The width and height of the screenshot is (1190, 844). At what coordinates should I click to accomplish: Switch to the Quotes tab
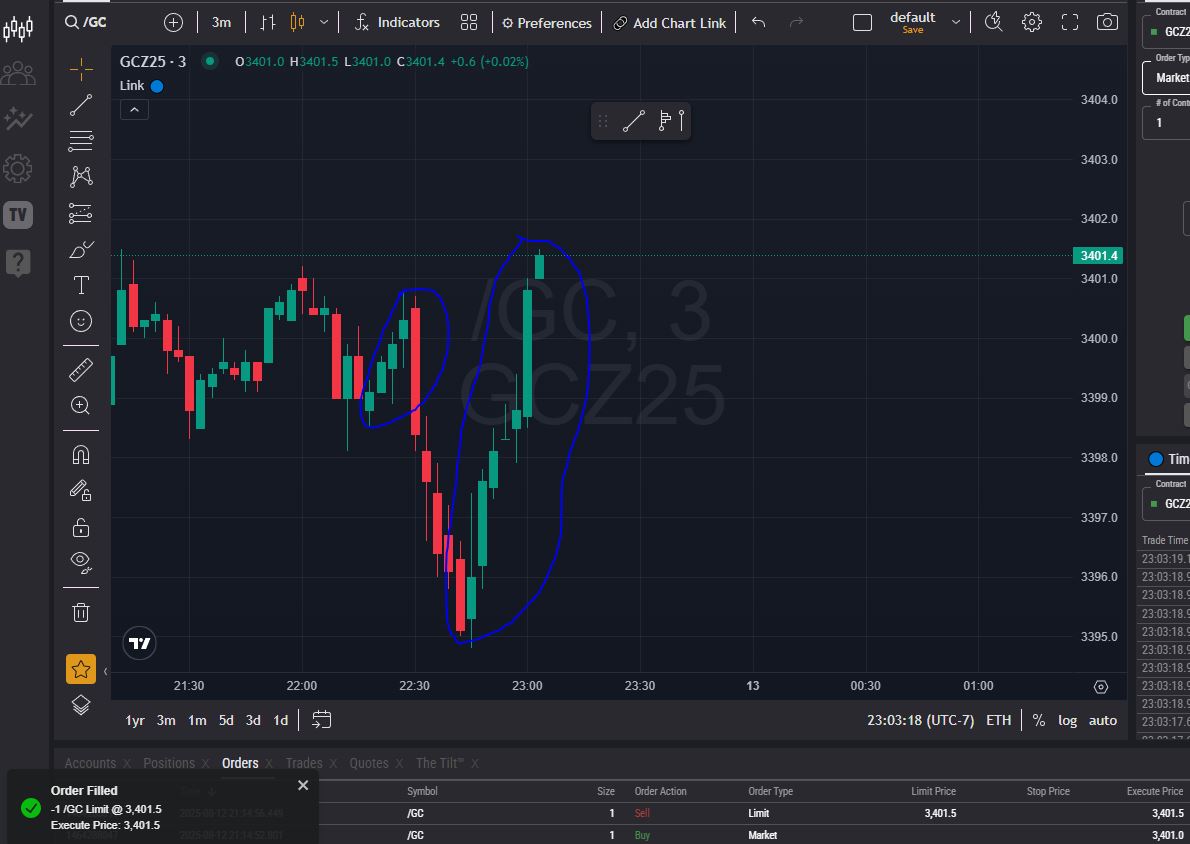367,763
